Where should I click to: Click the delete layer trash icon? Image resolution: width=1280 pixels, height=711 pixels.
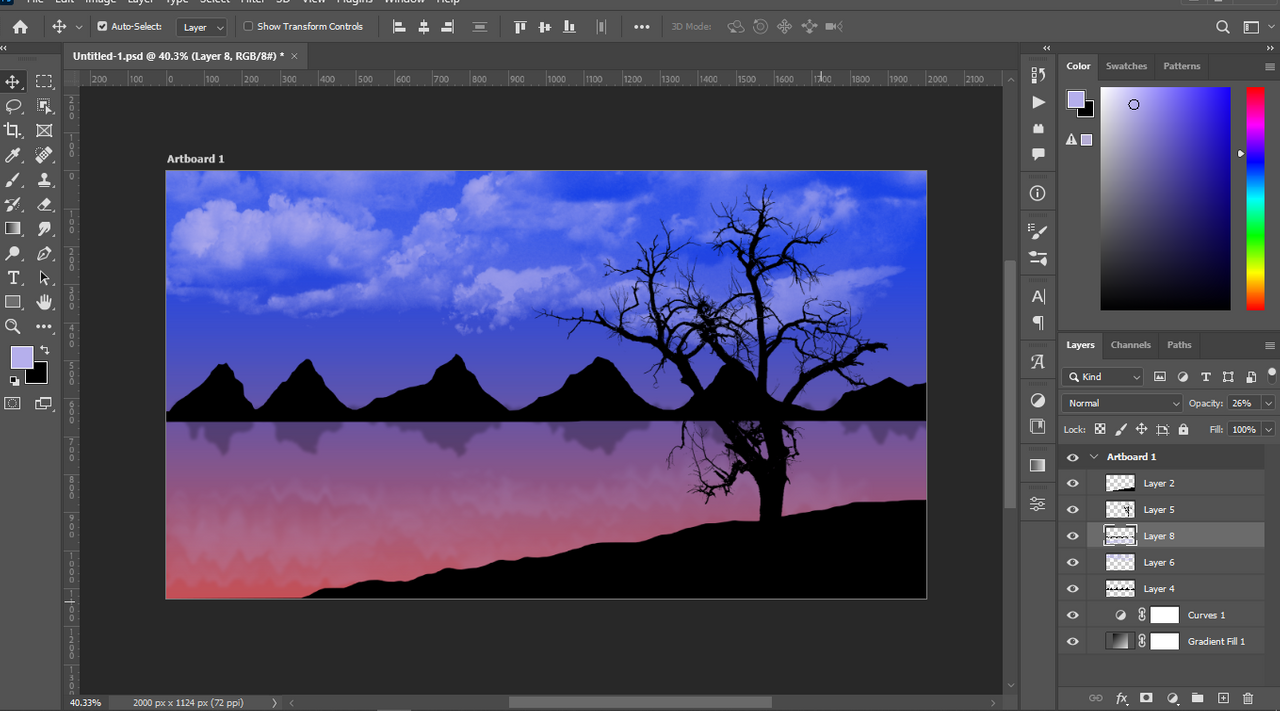(x=1247, y=698)
